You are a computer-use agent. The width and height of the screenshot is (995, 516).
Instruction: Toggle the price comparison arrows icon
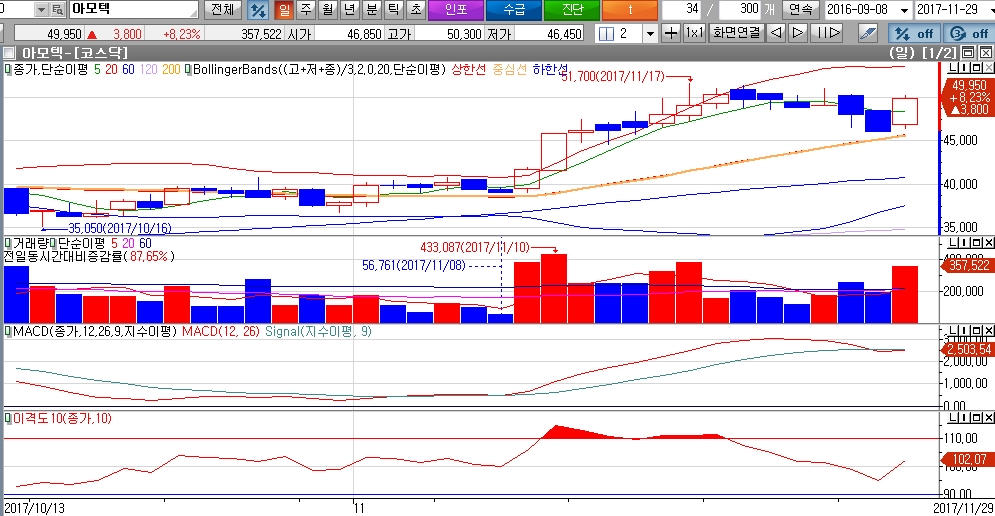click(x=257, y=10)
